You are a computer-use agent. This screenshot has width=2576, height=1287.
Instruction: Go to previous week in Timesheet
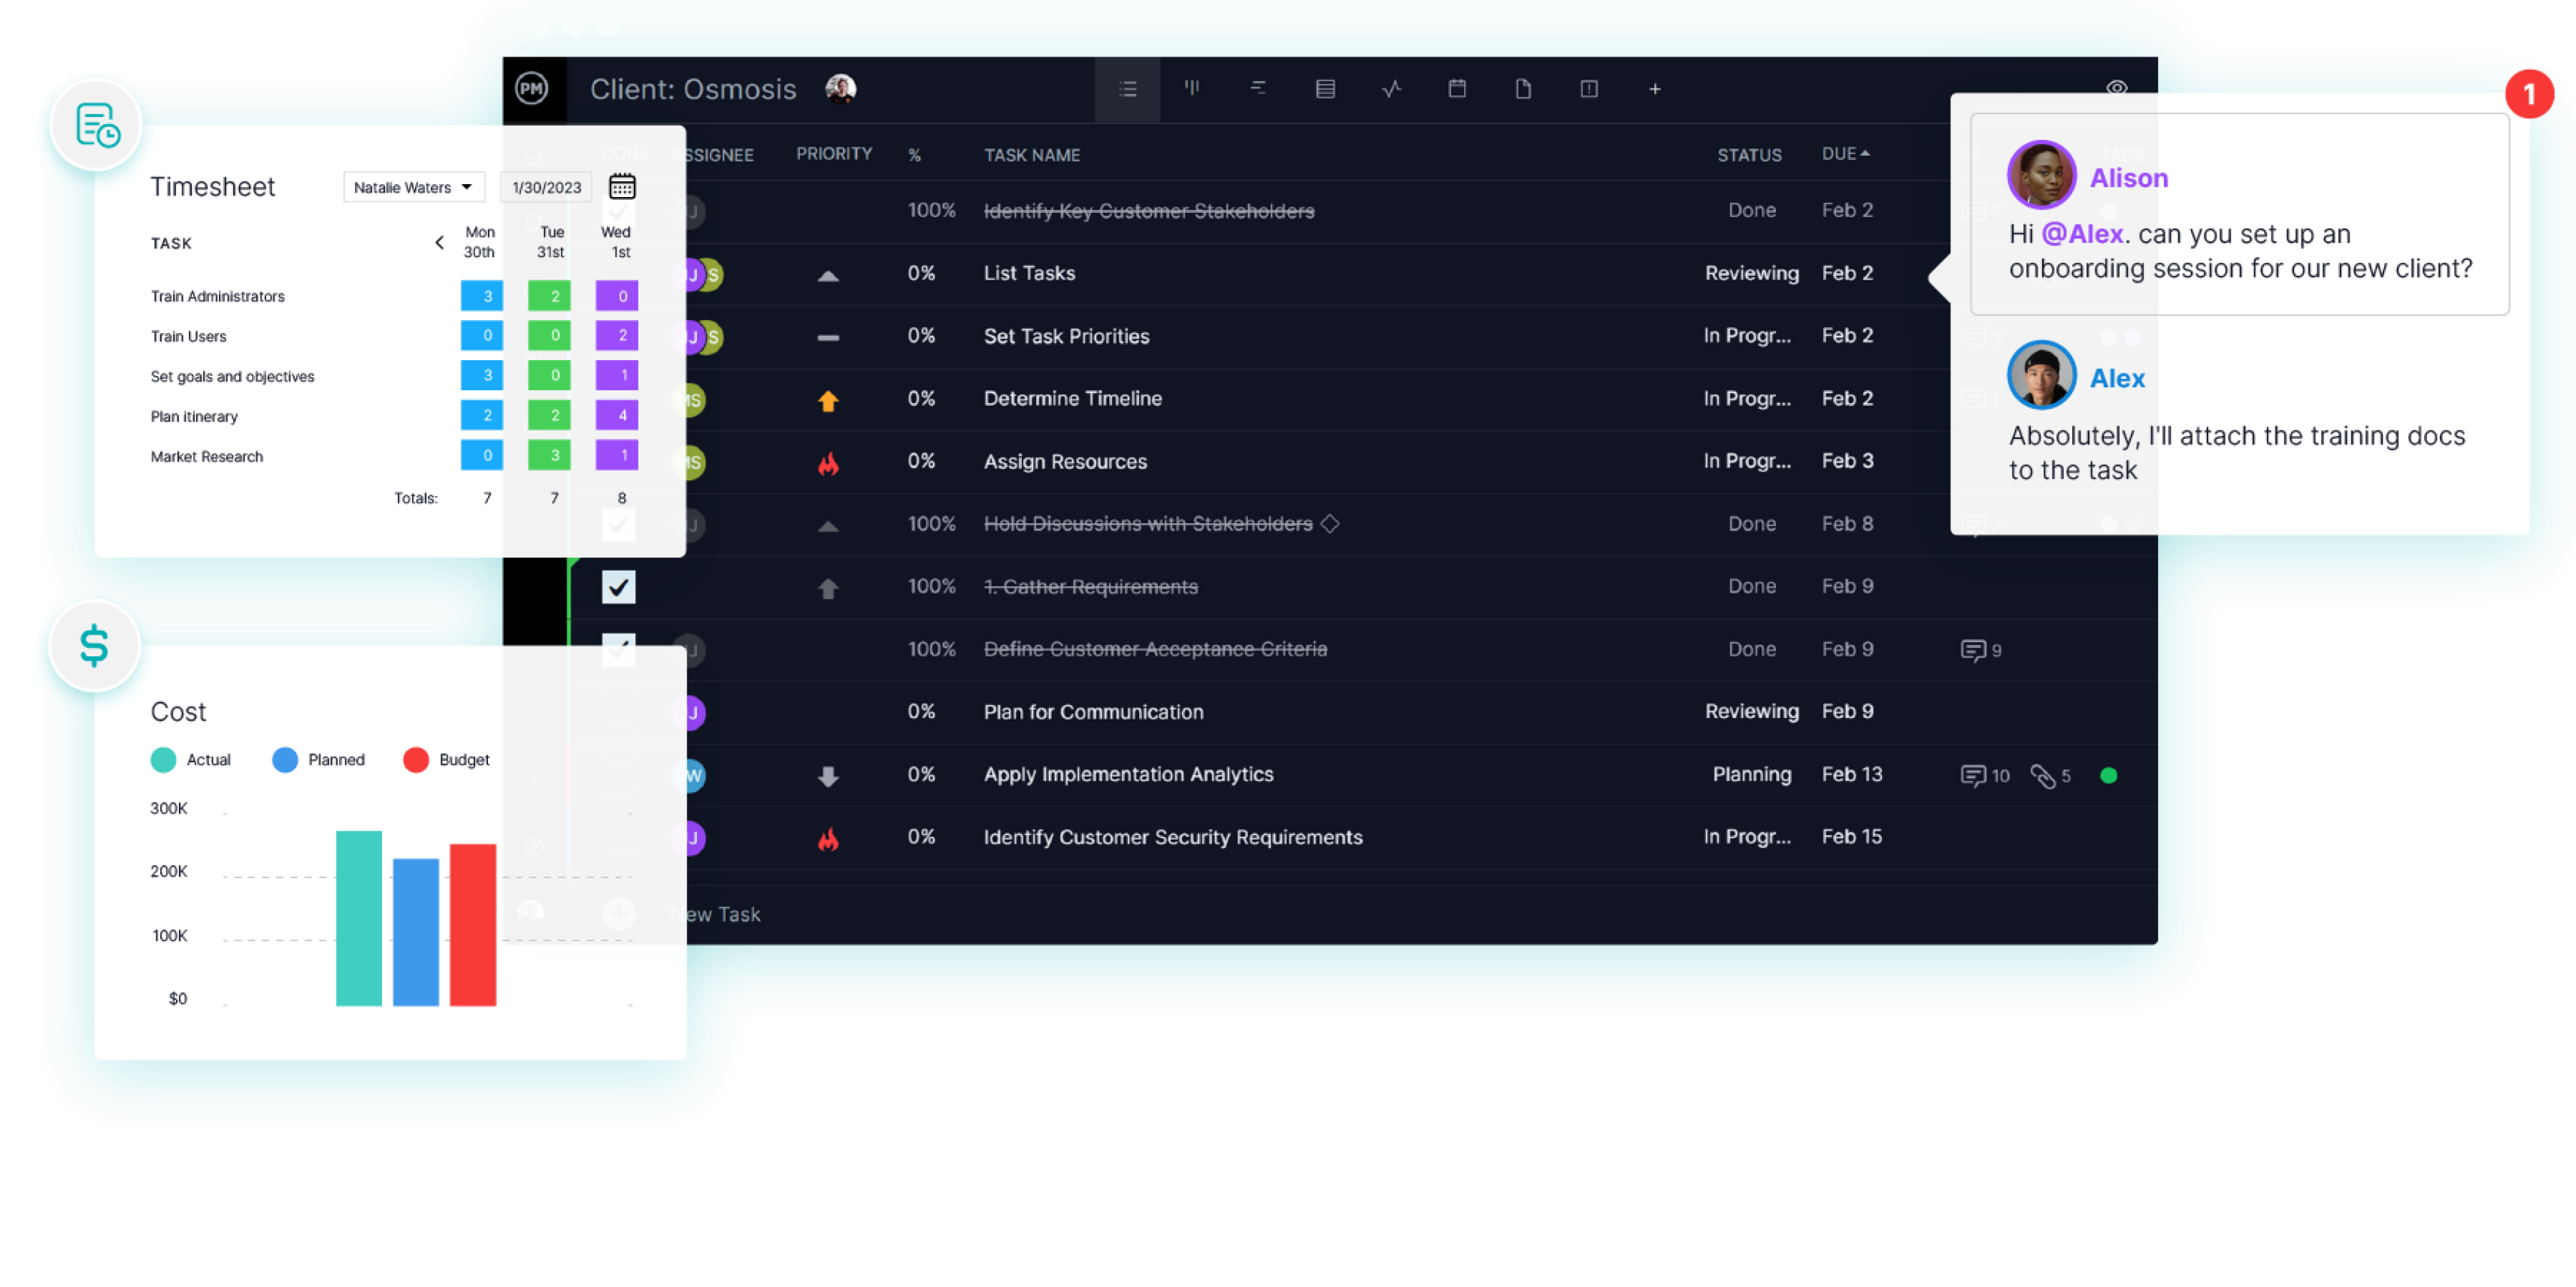[439, 242]
